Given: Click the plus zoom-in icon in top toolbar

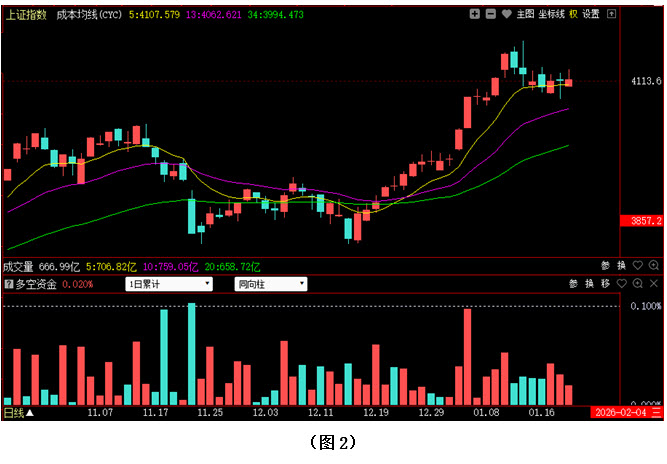Looking at the screenshot, I should click(x=475, y=14).
